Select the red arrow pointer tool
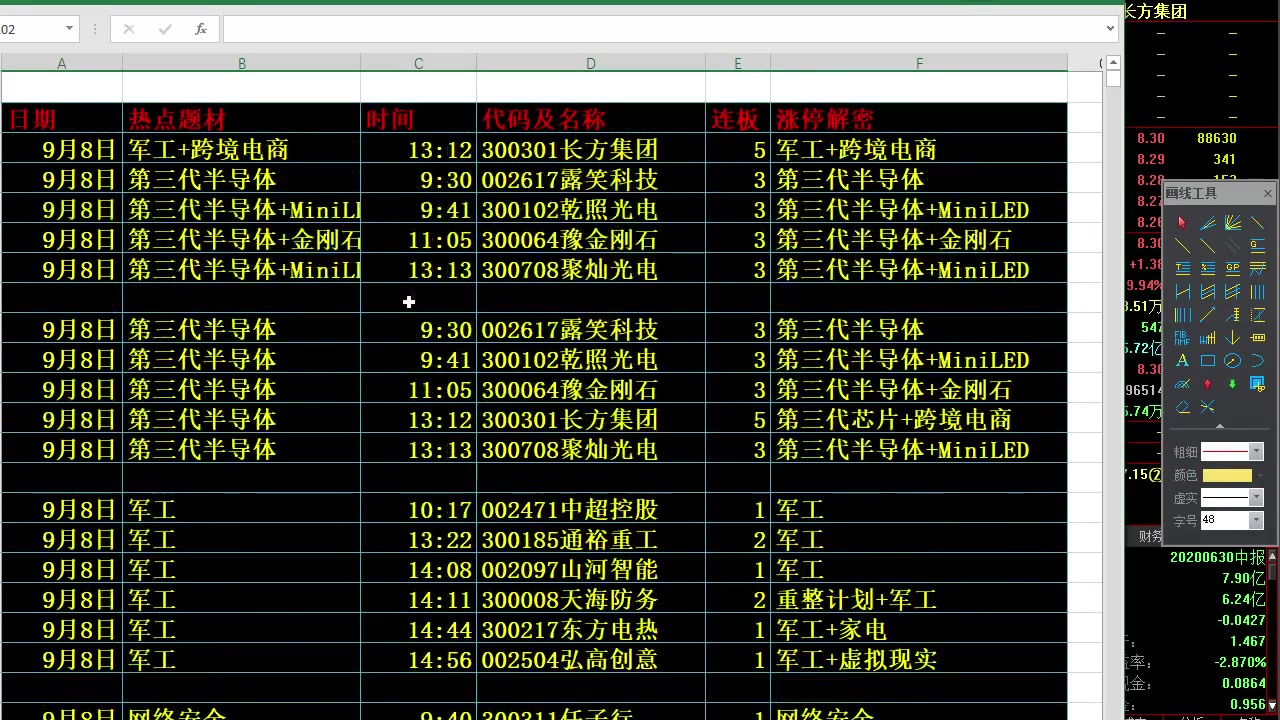Viewport: 1280px width, 720px height. pos(1182,223)
